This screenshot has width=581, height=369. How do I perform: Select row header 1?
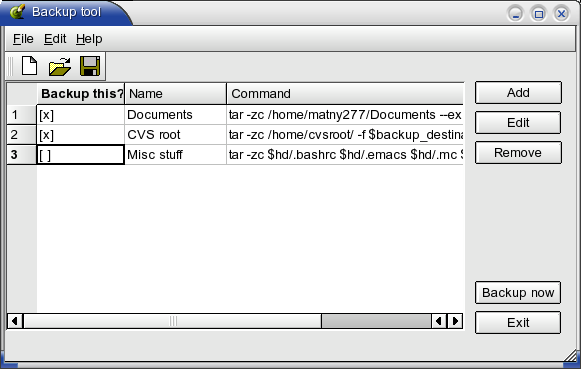click(x=22, y=115)
